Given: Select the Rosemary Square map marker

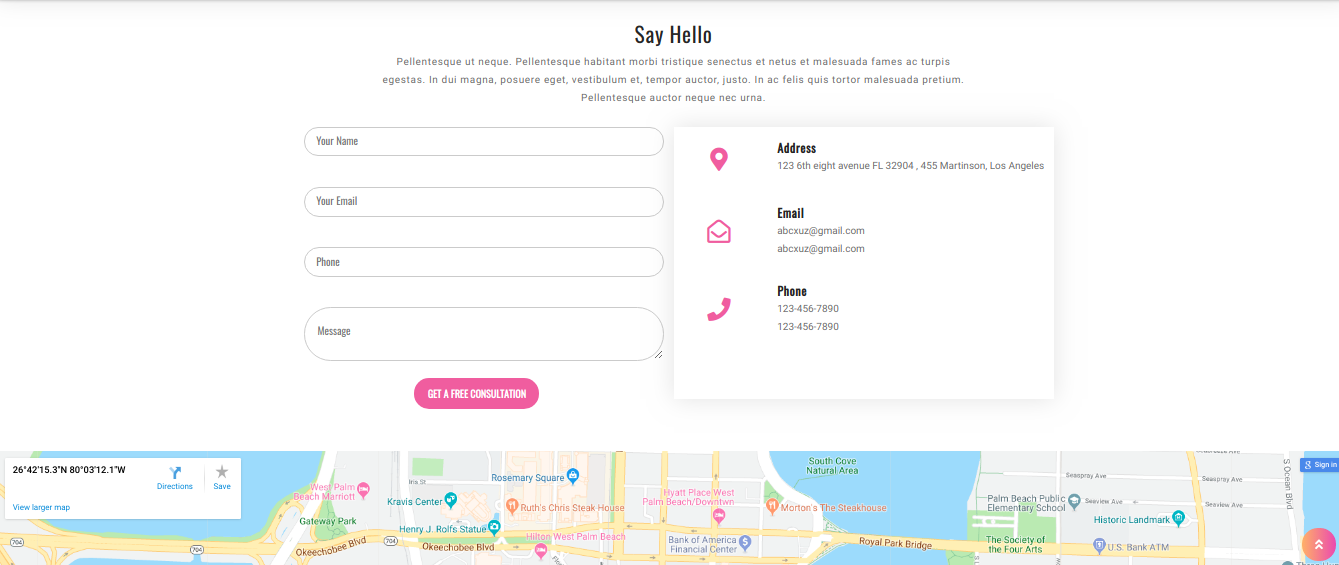Looking at the screenshot, I should pyautogui.click(x=573, y=476).
